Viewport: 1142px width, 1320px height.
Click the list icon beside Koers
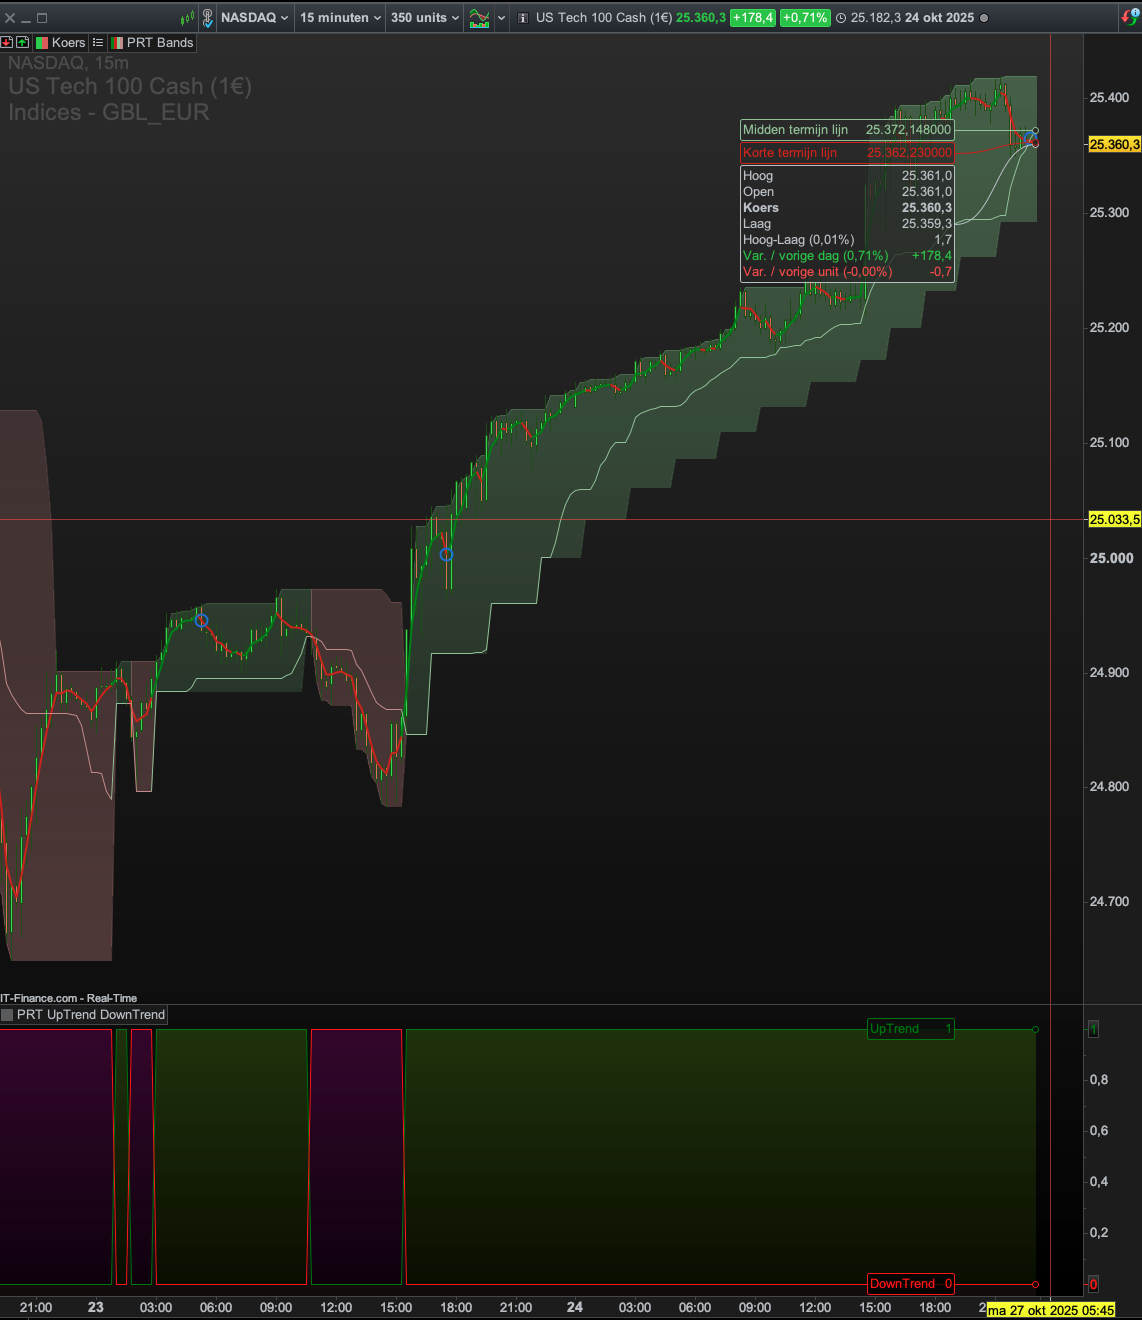(x=98, y=43)
